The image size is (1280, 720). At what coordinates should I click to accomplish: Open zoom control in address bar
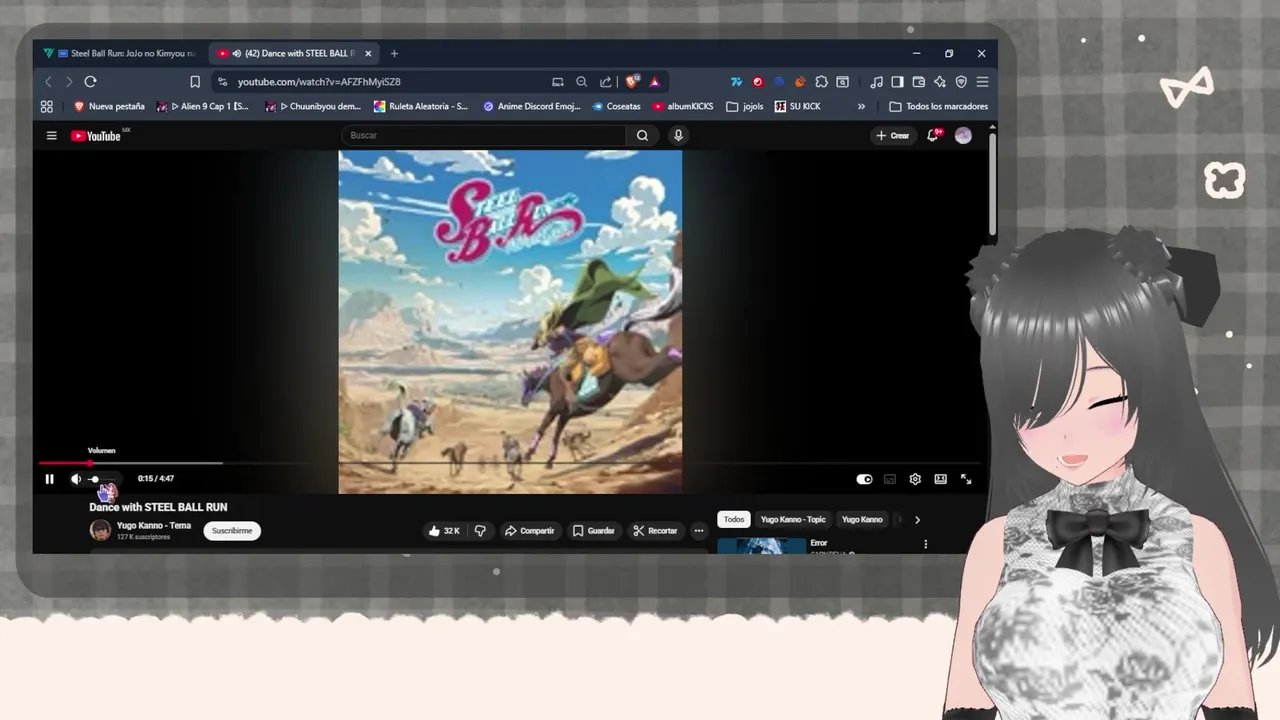click(x=582, y=82)
